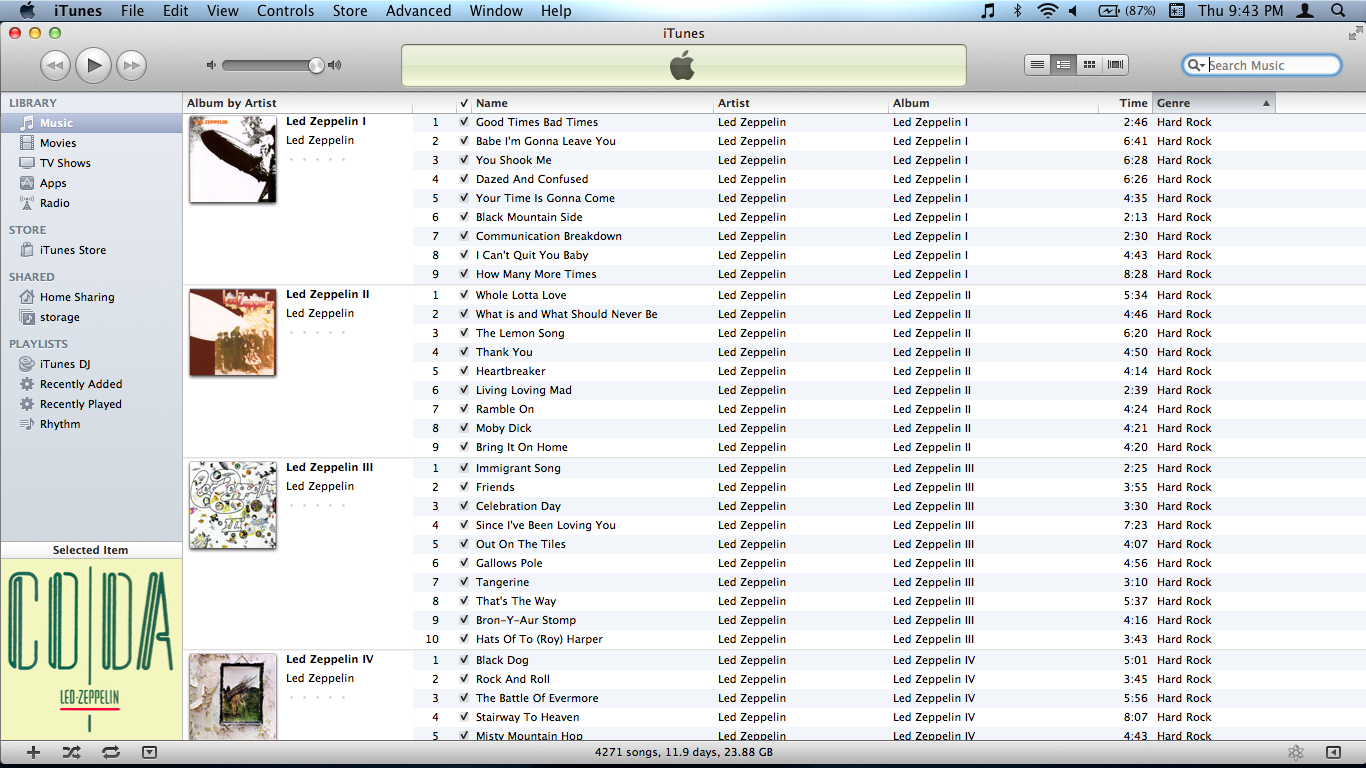1366x768 pixels.
Task: Hide the artwork viewer panel
Action: pos(149,752)
